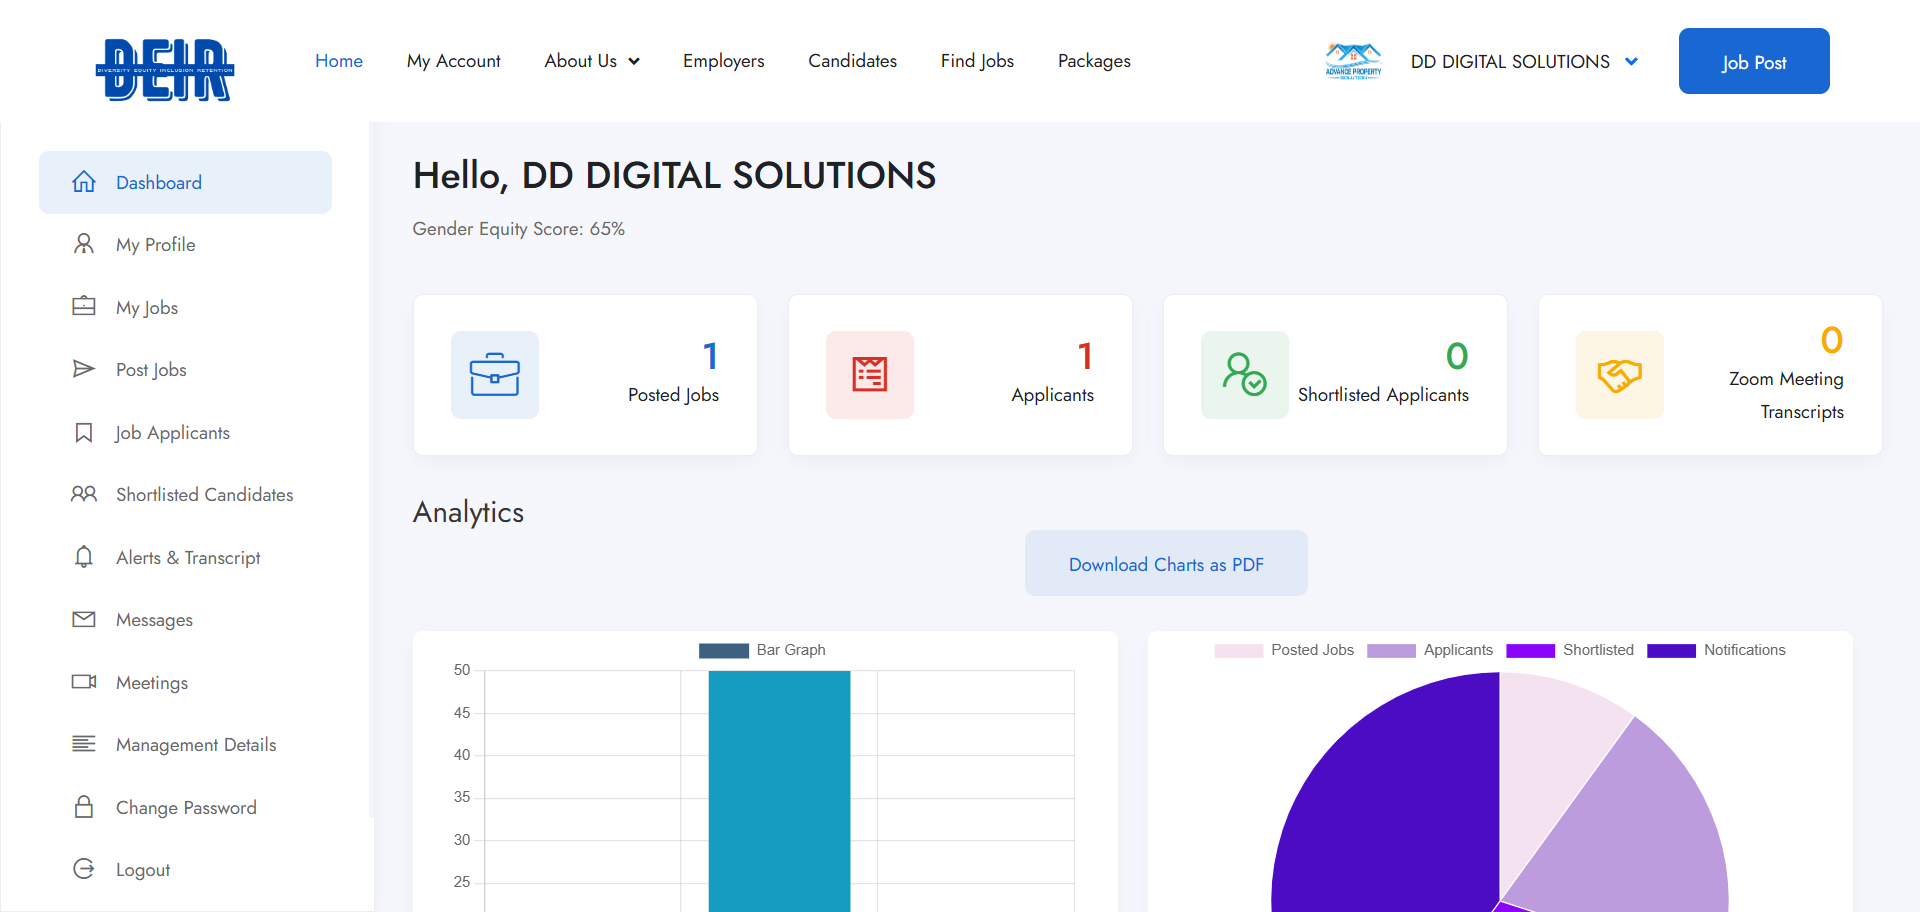Screen dimensions: 1920x912
Task: Click the Shortlisted Applicants card label
Action: (x=1383, y=395)
